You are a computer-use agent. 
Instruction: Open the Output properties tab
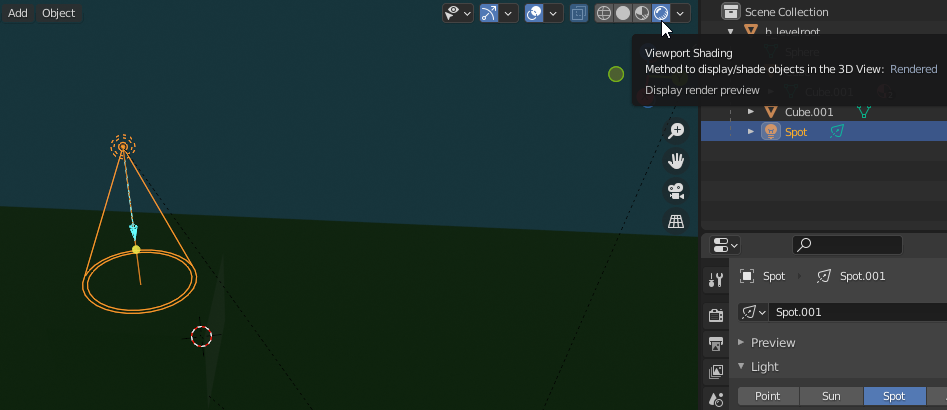[x=716, y=344]
